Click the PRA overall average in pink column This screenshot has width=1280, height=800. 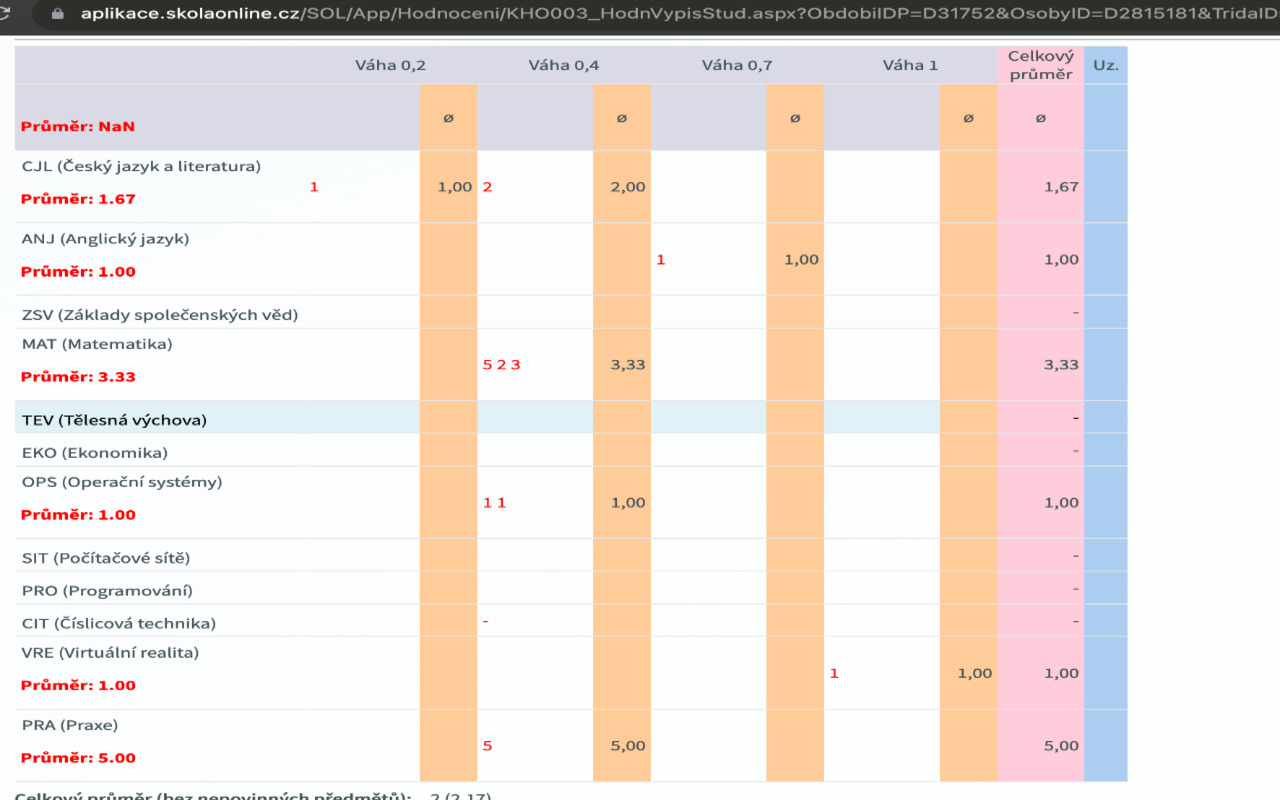1061,746
